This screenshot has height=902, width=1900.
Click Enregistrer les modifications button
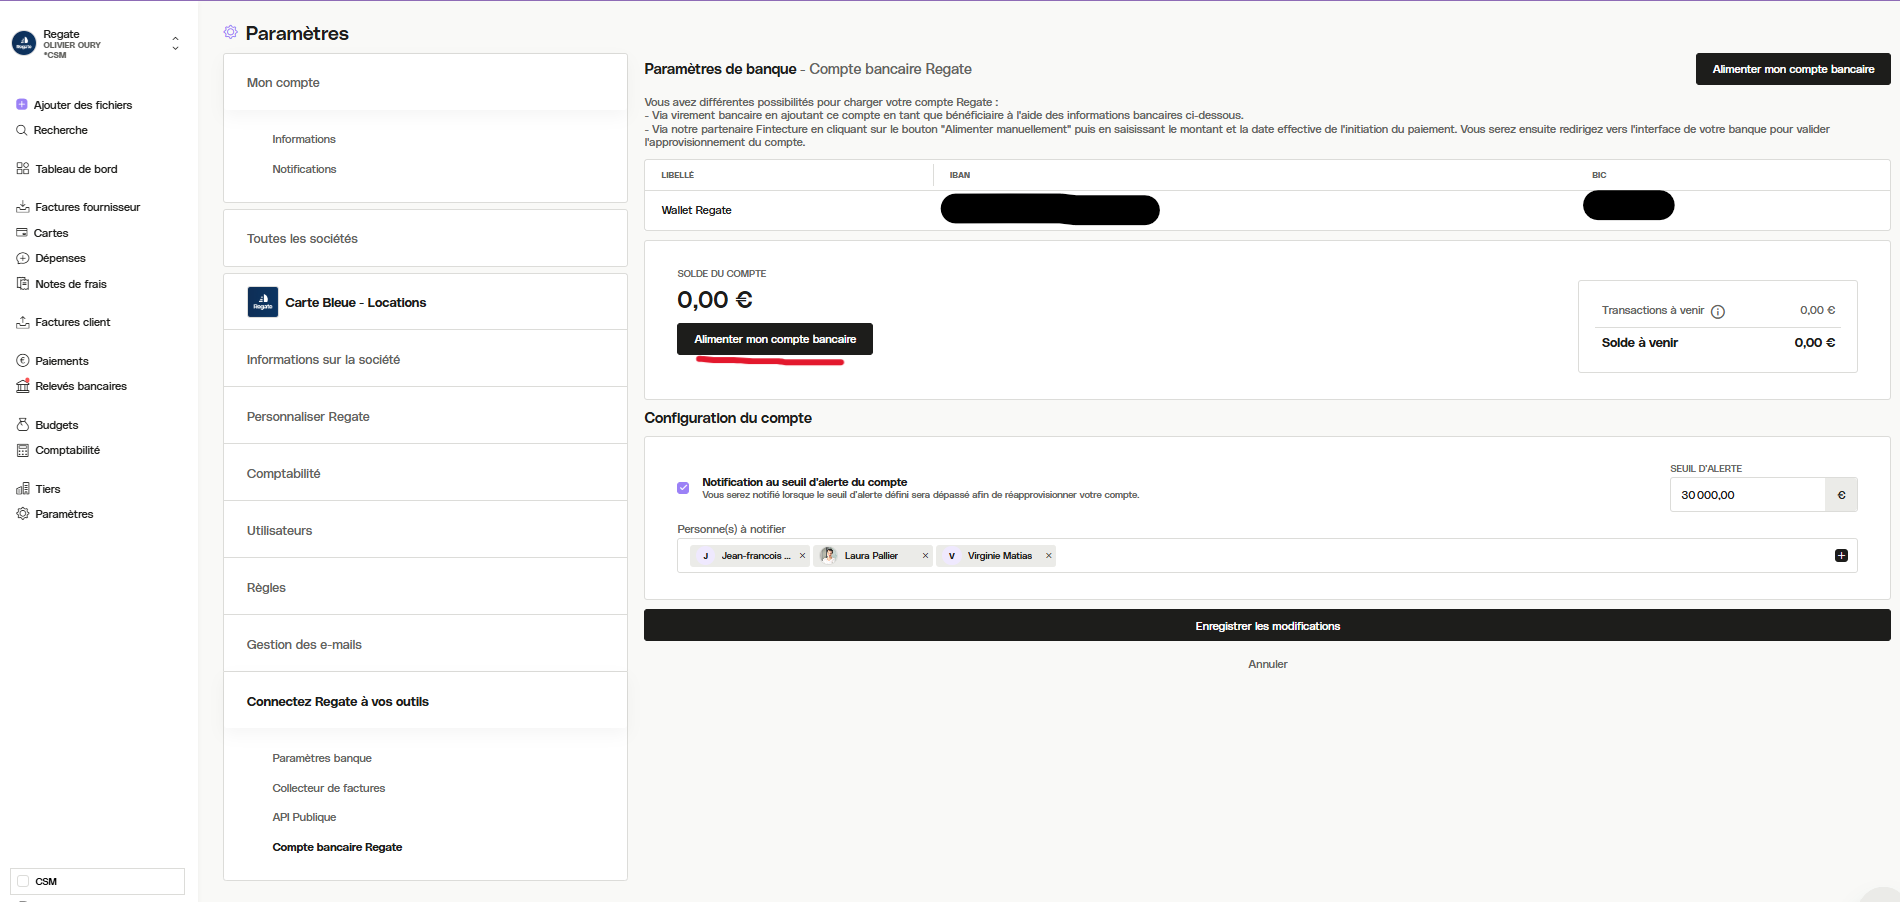[1267, 626]
